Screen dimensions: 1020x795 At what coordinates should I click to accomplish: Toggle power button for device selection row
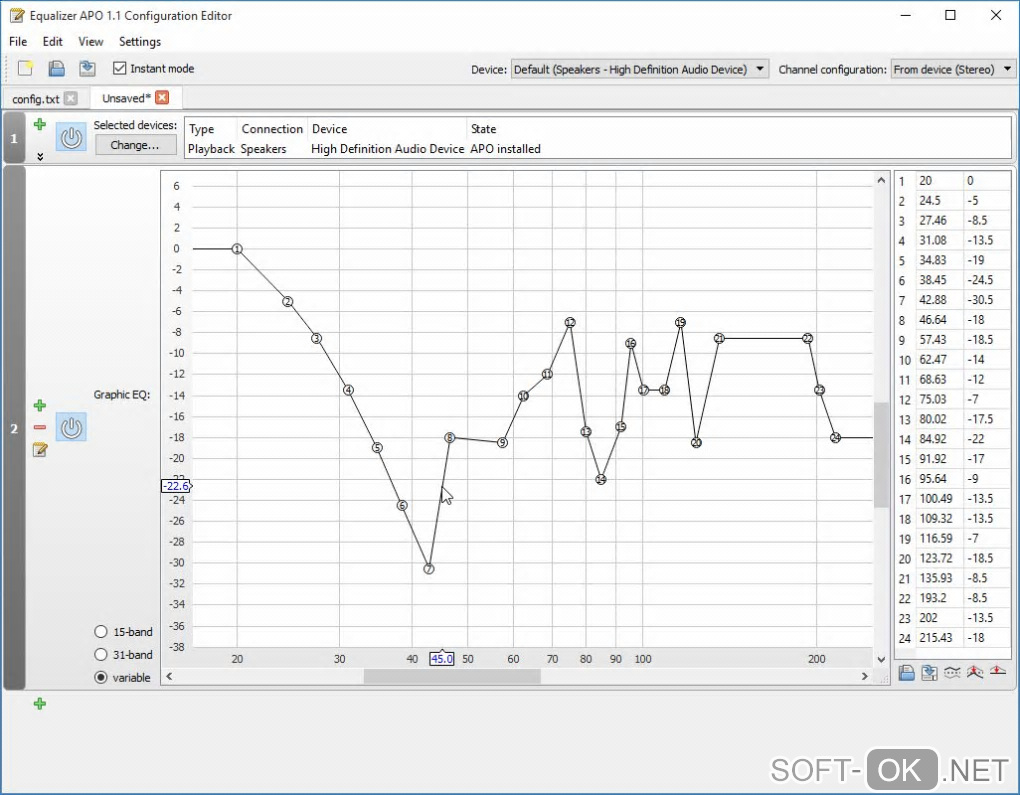click(x=71, y=137)
